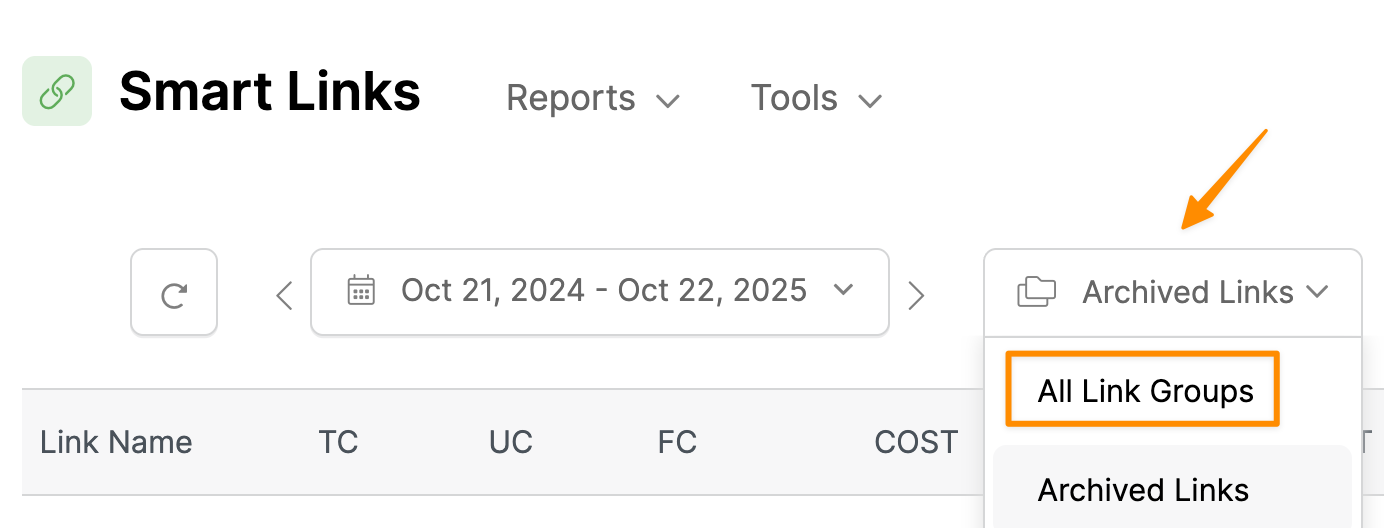Sort by the COST column header
Viewport: 1384px width, 528px height.
click(x=916, y=442)
